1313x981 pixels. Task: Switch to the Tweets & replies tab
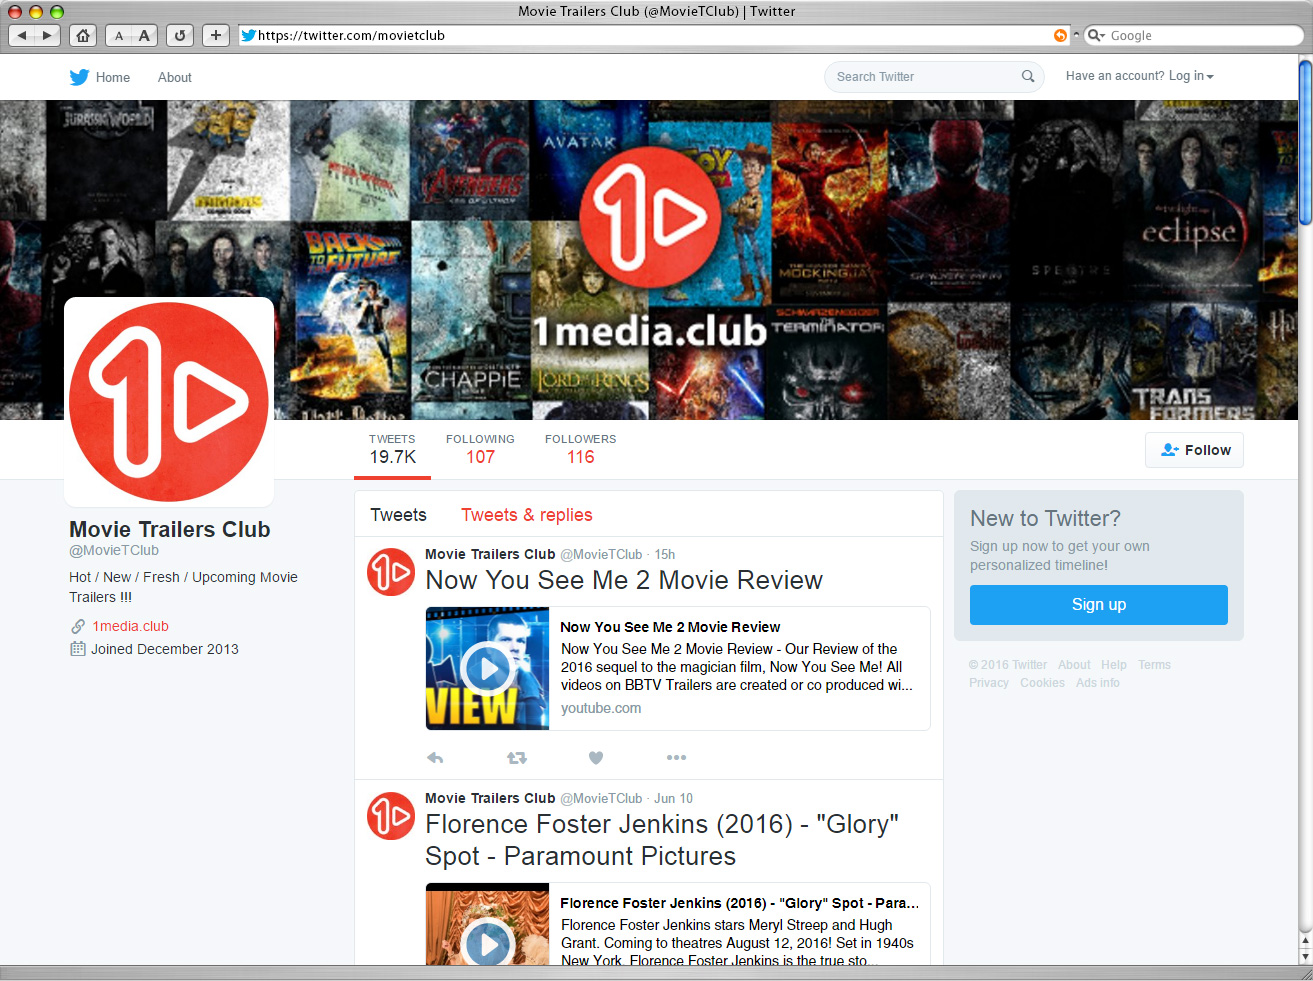[x=527, y=515]
